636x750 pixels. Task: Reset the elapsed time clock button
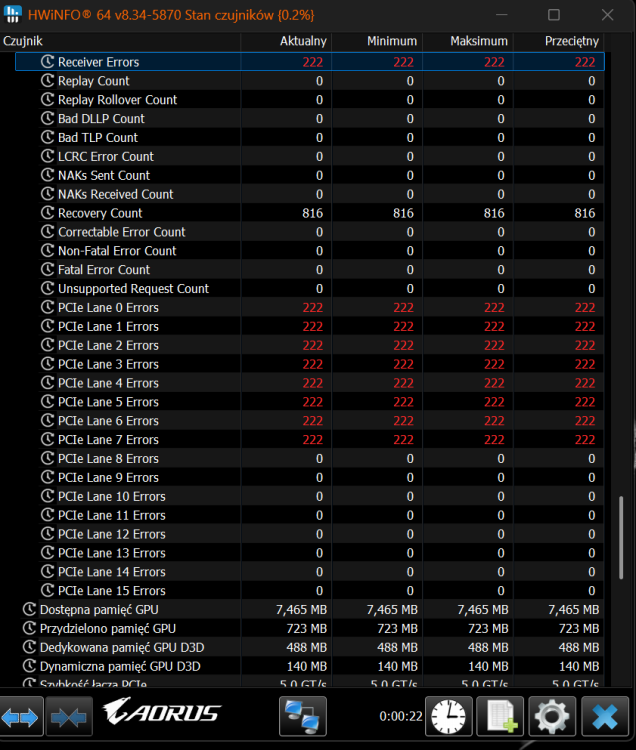(x=449, y=716)
